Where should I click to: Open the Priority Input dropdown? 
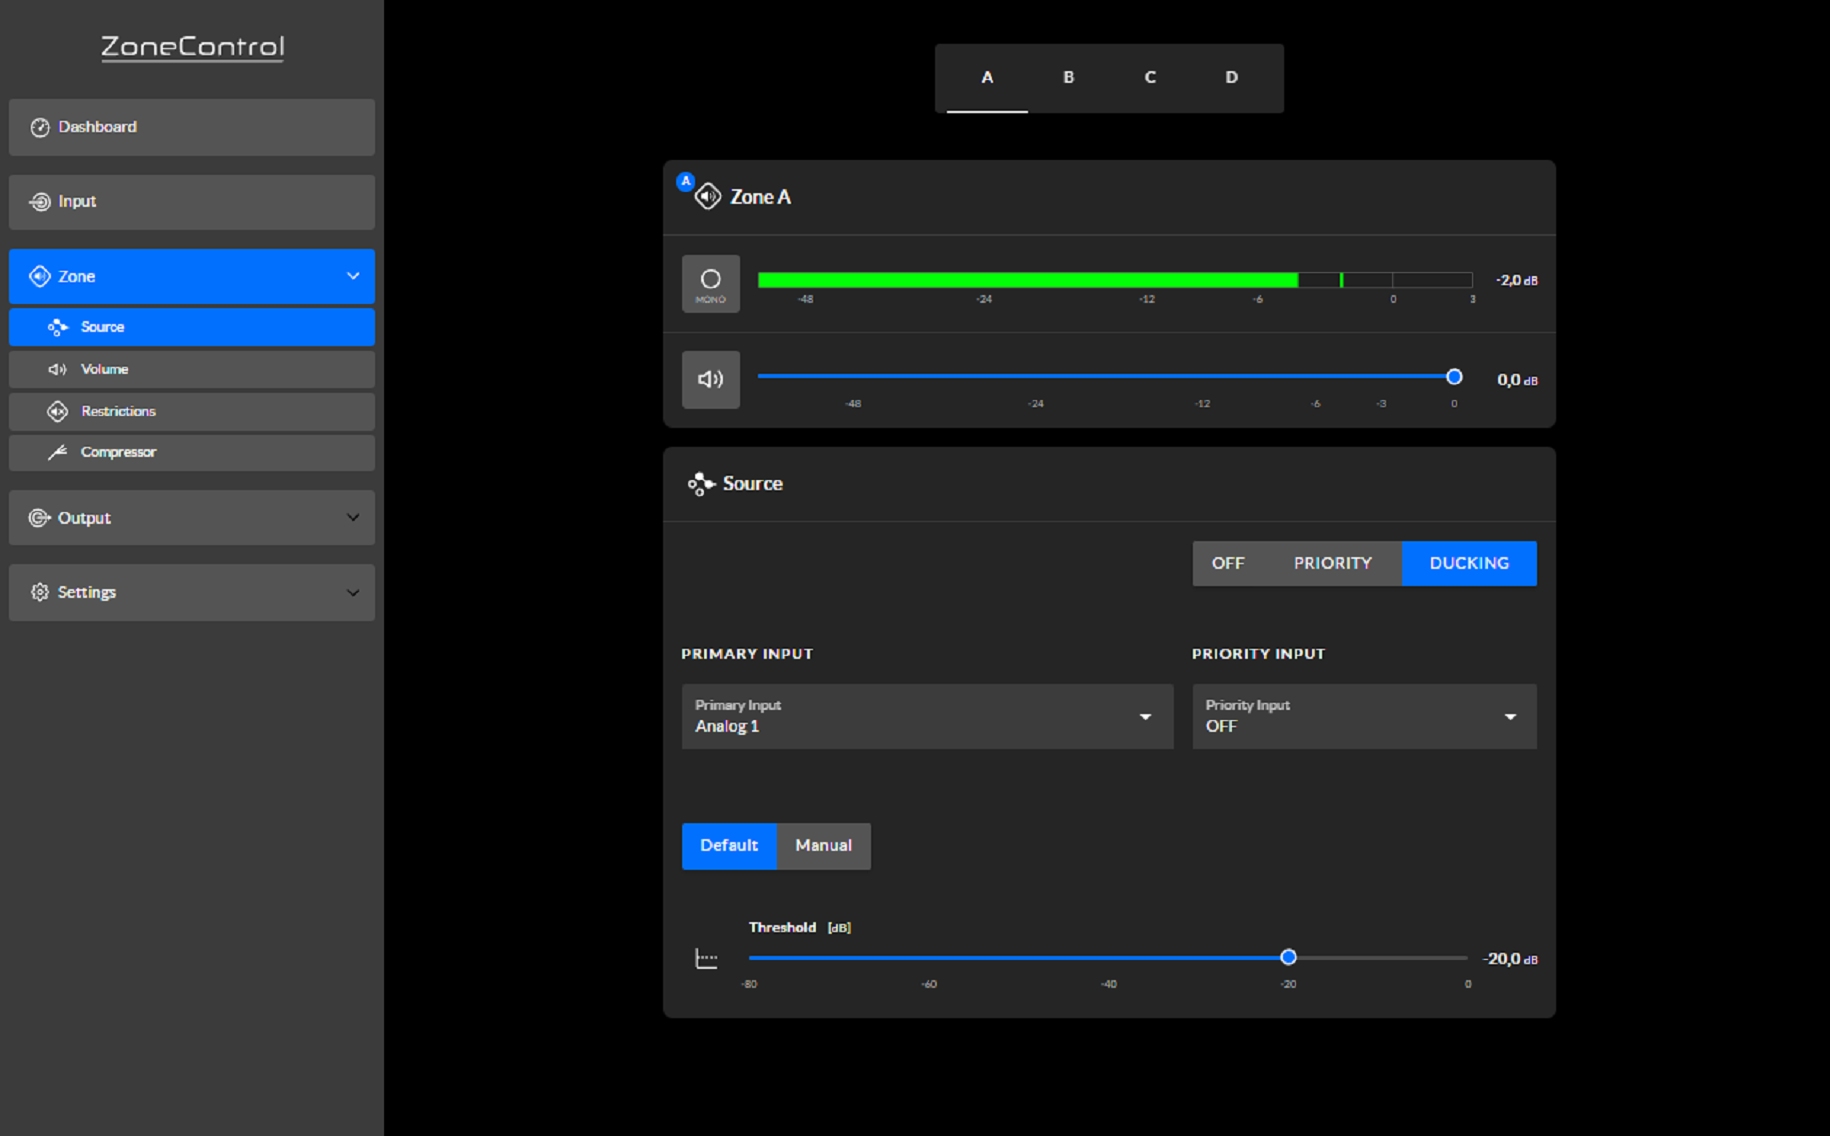tap(1363, 716)
